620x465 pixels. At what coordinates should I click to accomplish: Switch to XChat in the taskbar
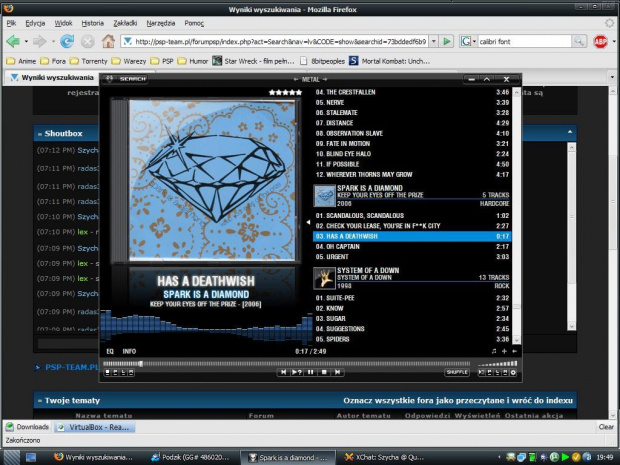click(385, 457)
